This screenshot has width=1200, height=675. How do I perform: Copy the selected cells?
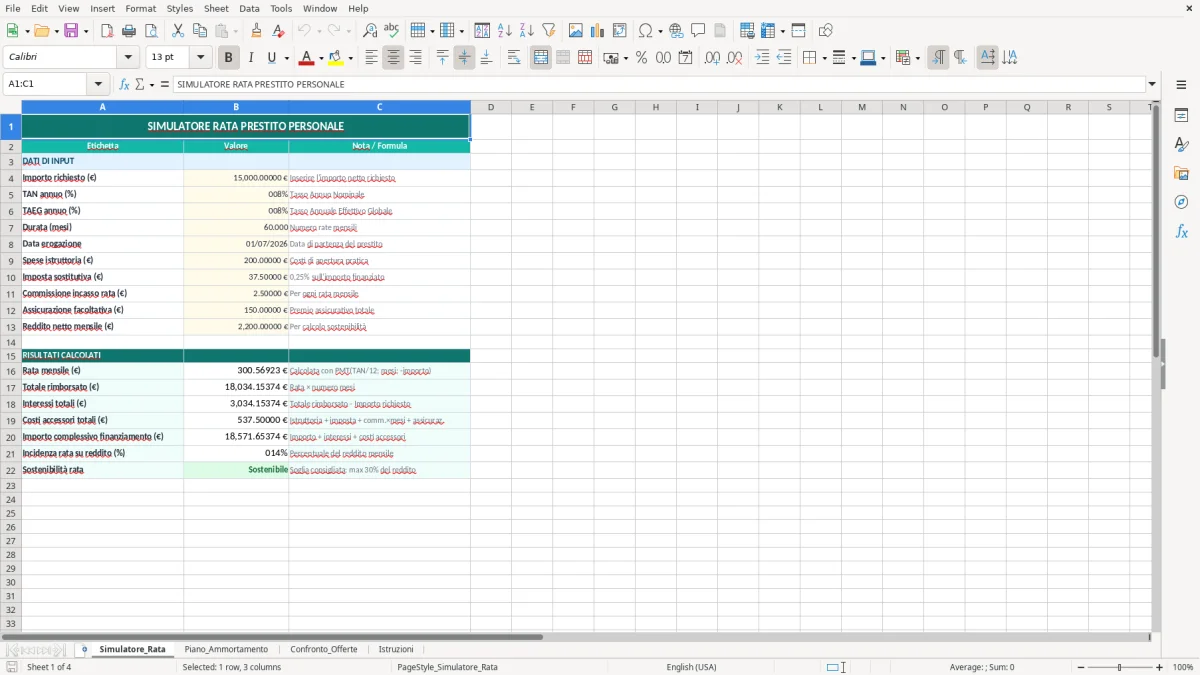coord(199,31)
